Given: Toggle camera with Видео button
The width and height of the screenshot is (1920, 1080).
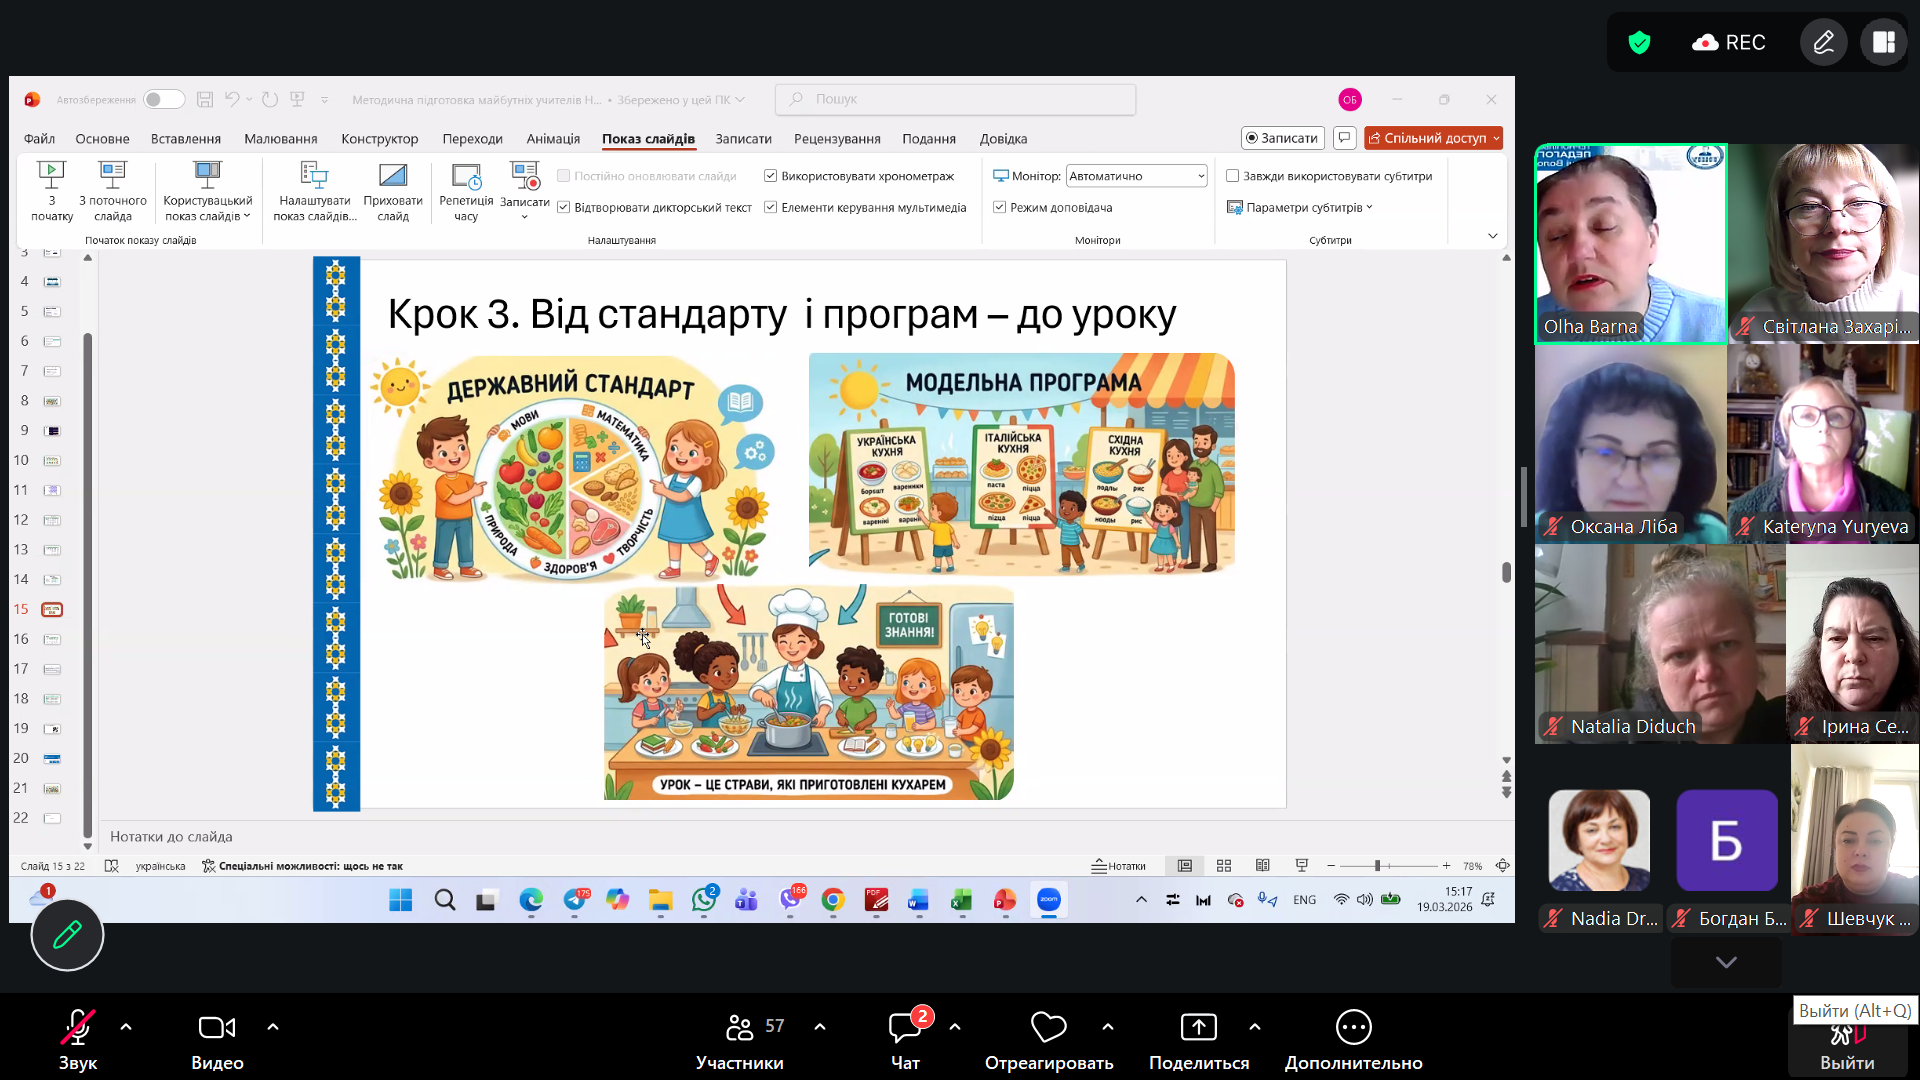Looking at the screenshot, I should click(x=217, y=1040).
